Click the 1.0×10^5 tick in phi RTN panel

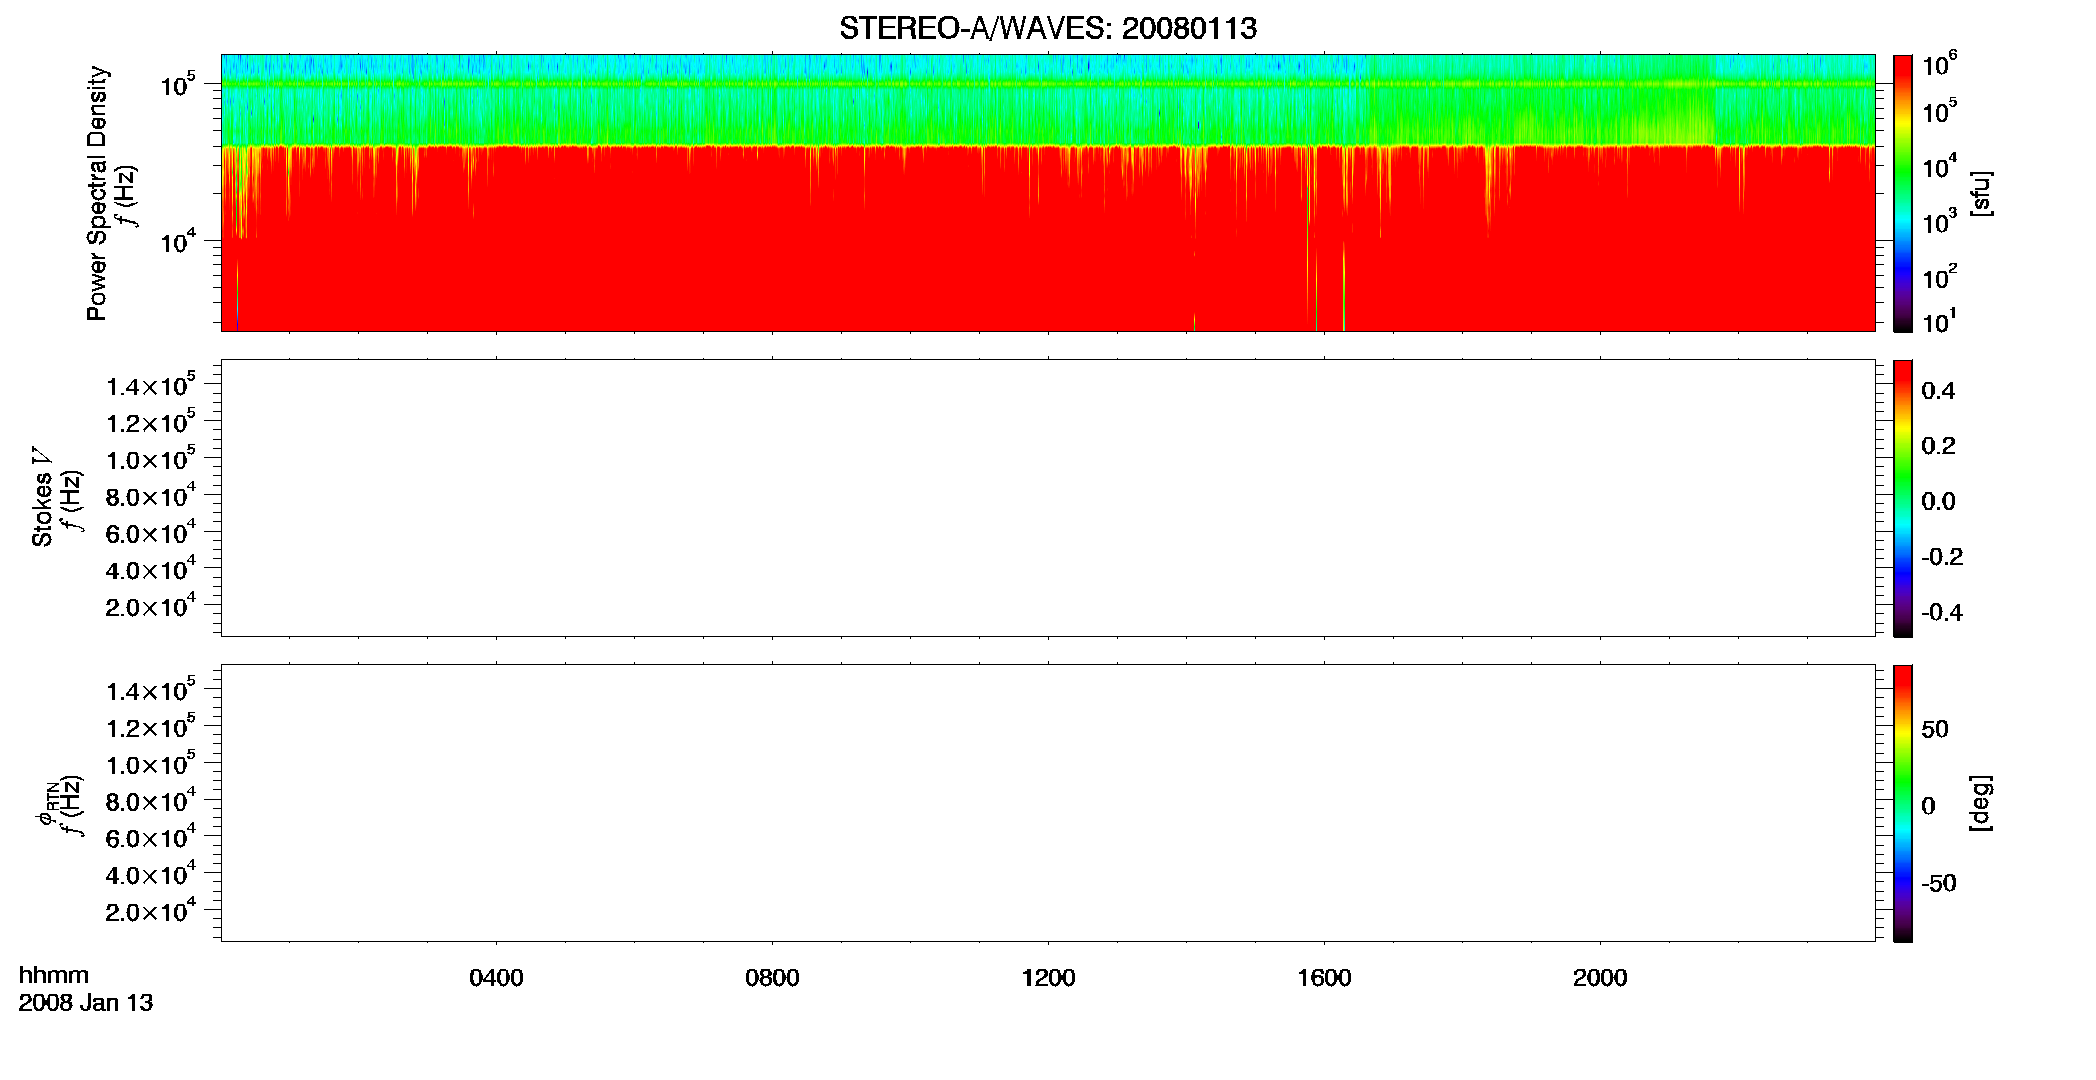(x=151, y=763)
